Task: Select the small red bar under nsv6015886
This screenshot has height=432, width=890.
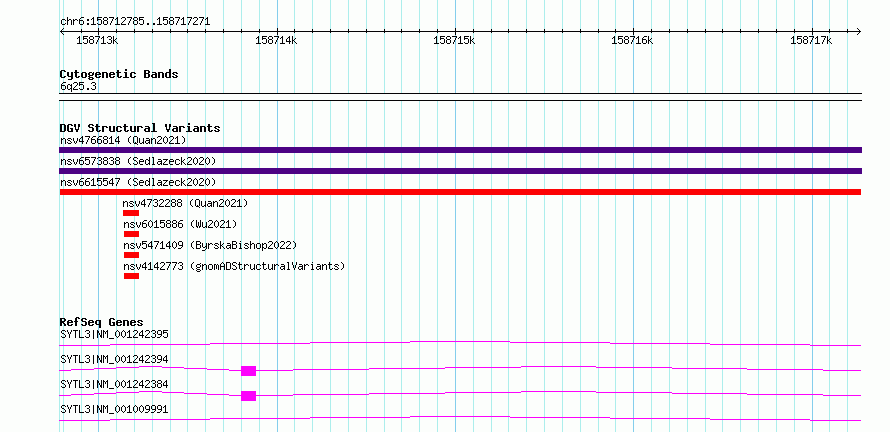Action: coord(131,234)
